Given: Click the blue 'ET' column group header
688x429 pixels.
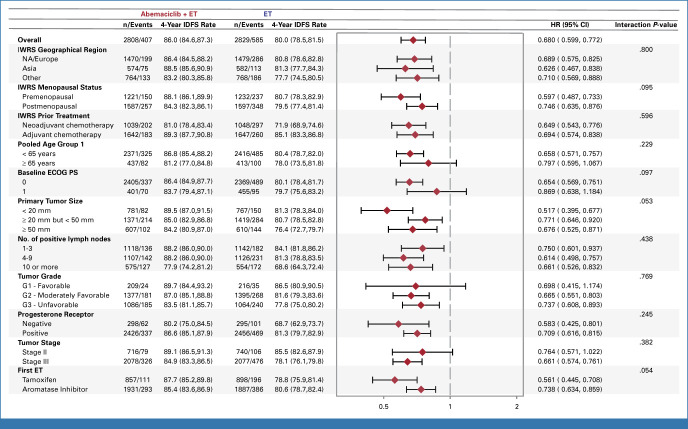Looking at the screenshot, I should pos(267,14).
